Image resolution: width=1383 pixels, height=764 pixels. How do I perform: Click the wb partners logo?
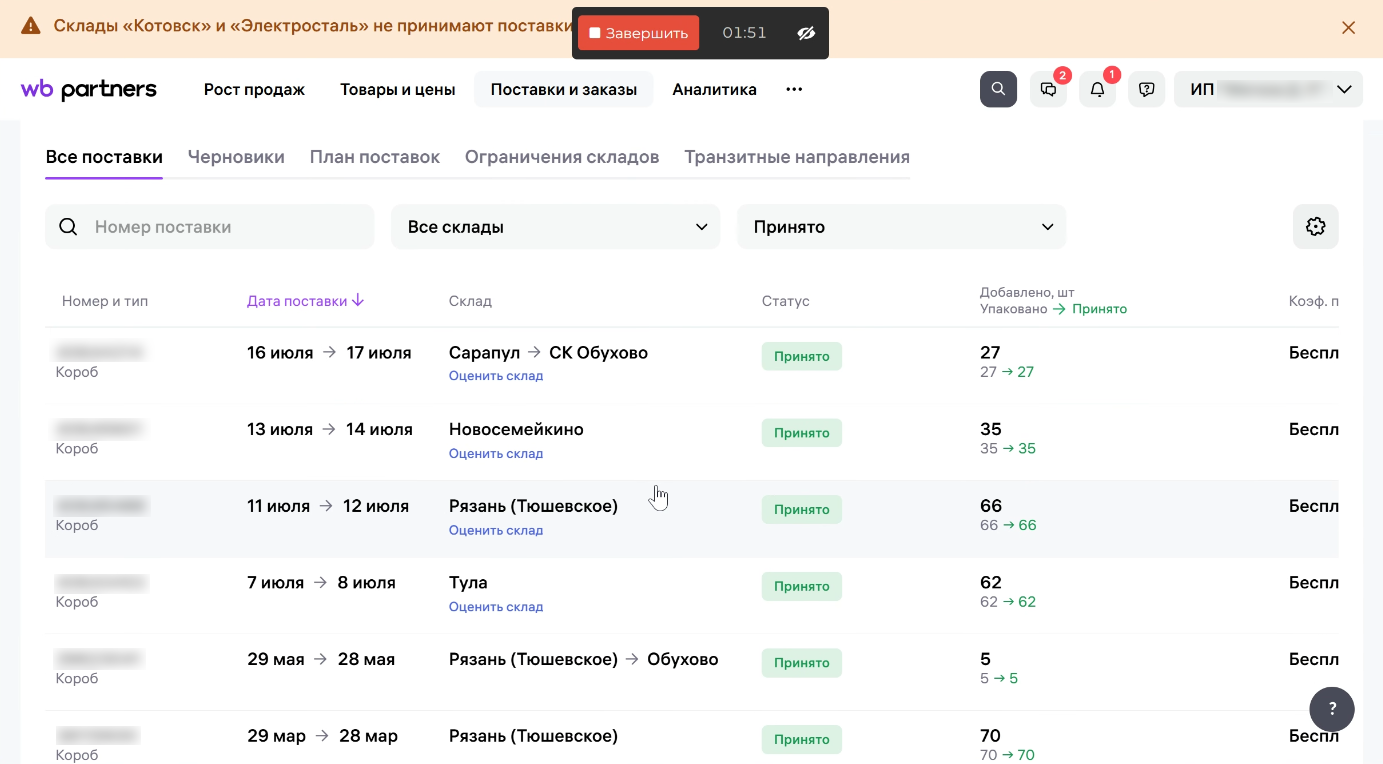coord(89,89)
